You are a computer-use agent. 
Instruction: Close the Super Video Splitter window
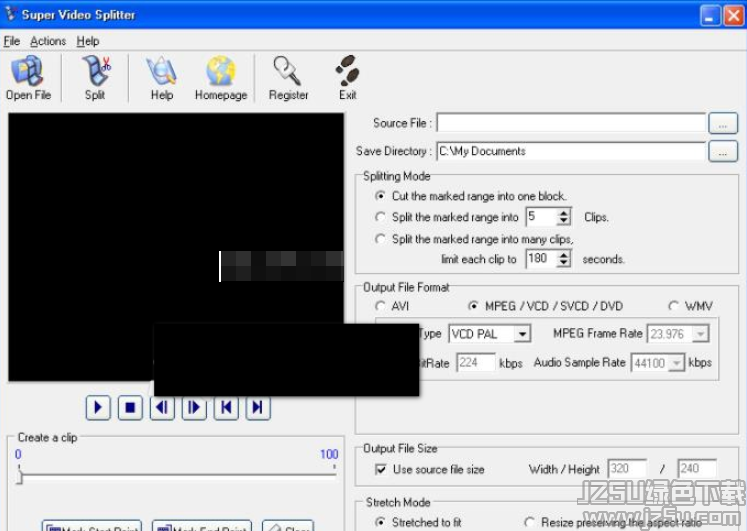point(733,16)
